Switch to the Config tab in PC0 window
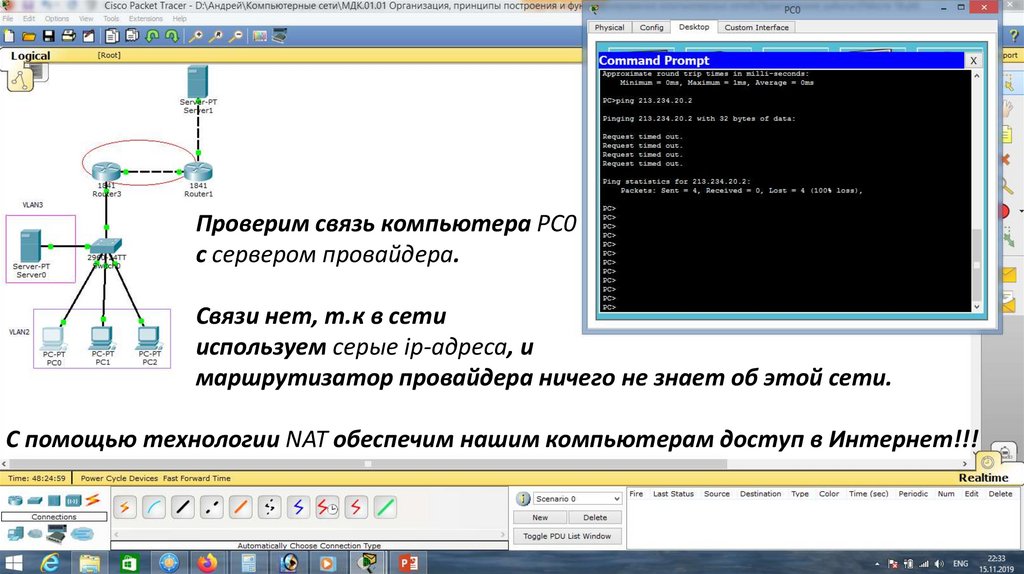1024x574 pixels. coord(651,27)
